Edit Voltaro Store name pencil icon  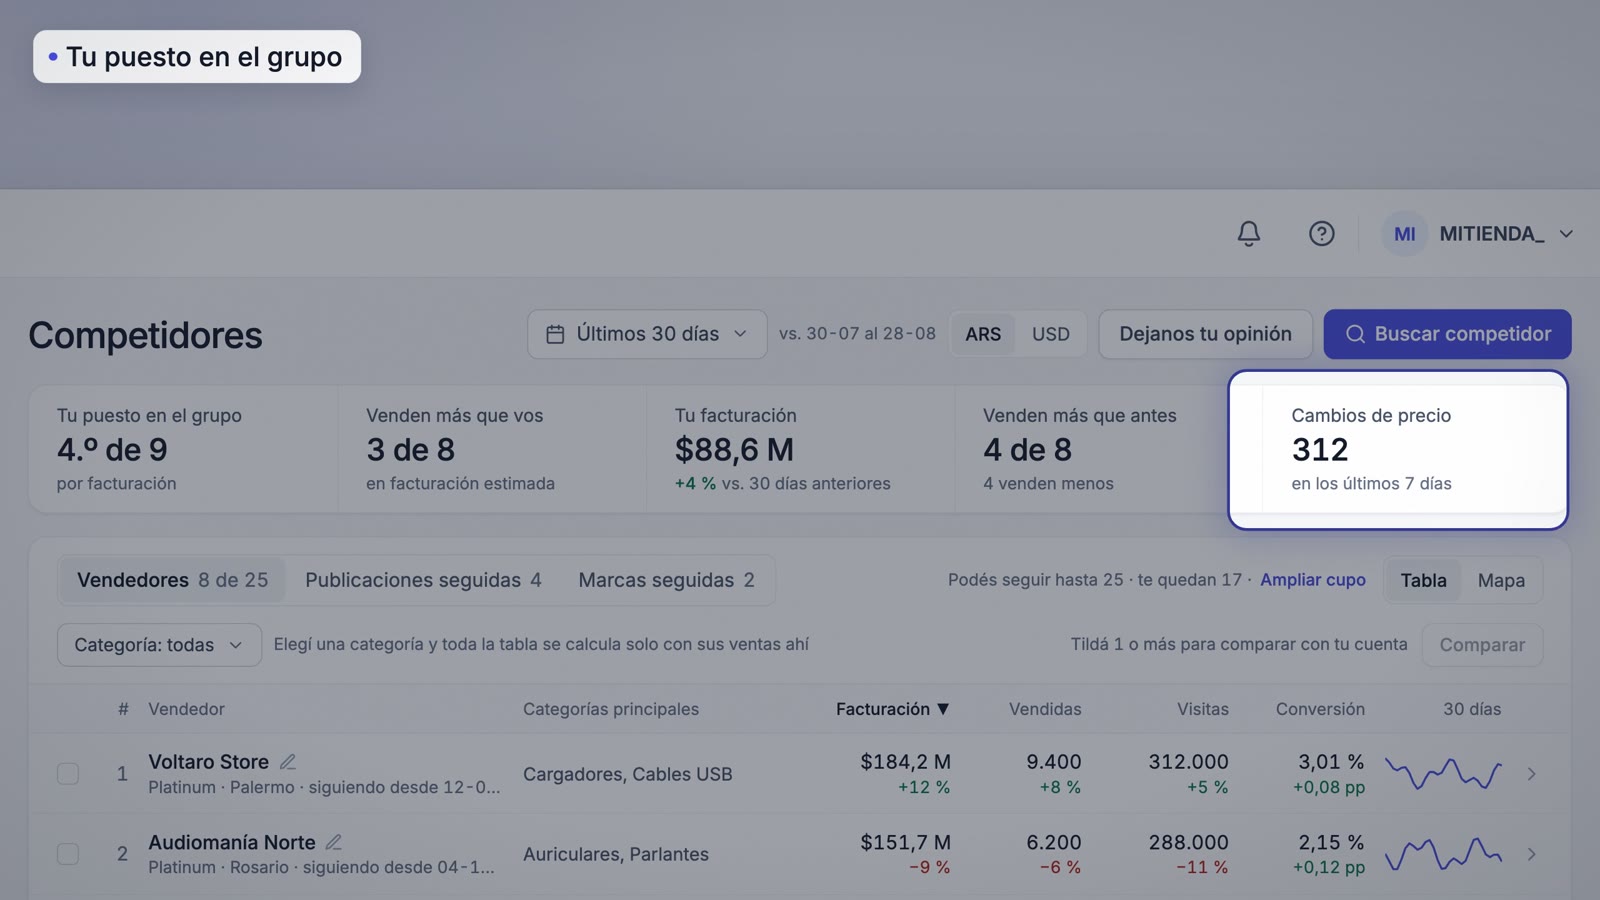288,762
